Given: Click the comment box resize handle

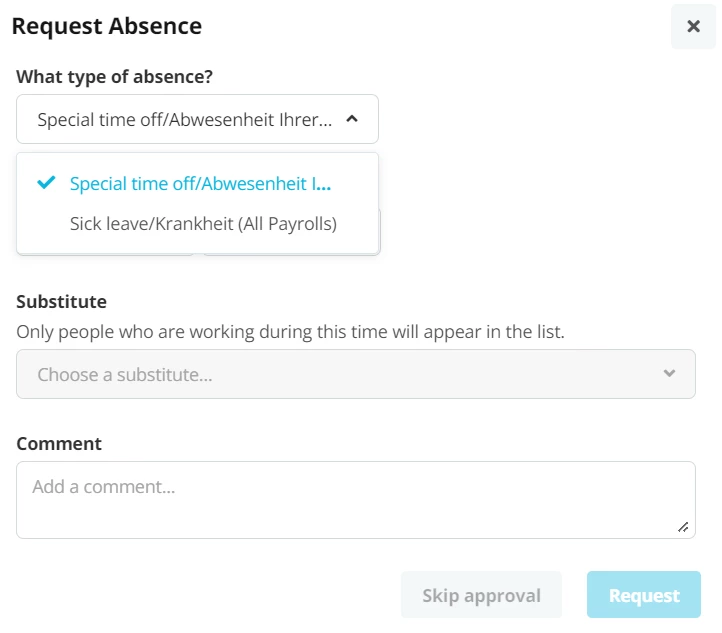Looking at the screenshot, I should (683, 527).
